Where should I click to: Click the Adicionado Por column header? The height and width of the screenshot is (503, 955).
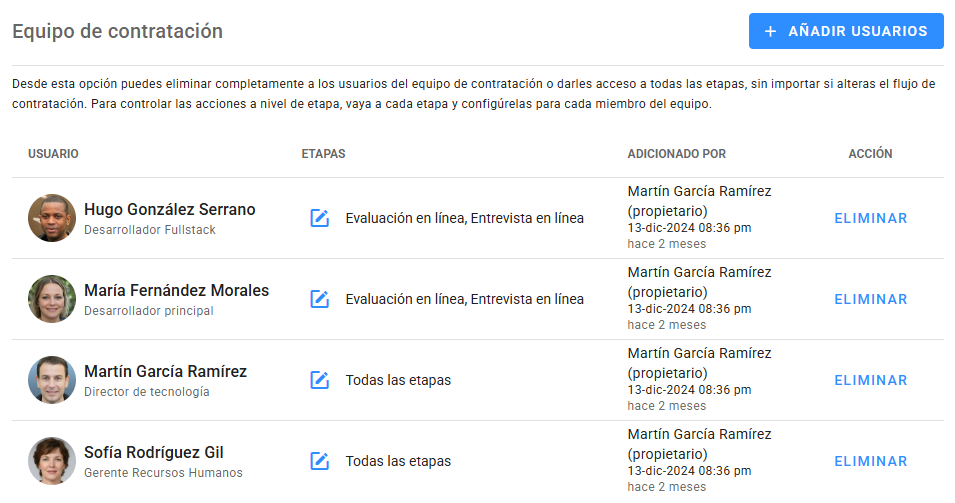(x=676, y=154)
